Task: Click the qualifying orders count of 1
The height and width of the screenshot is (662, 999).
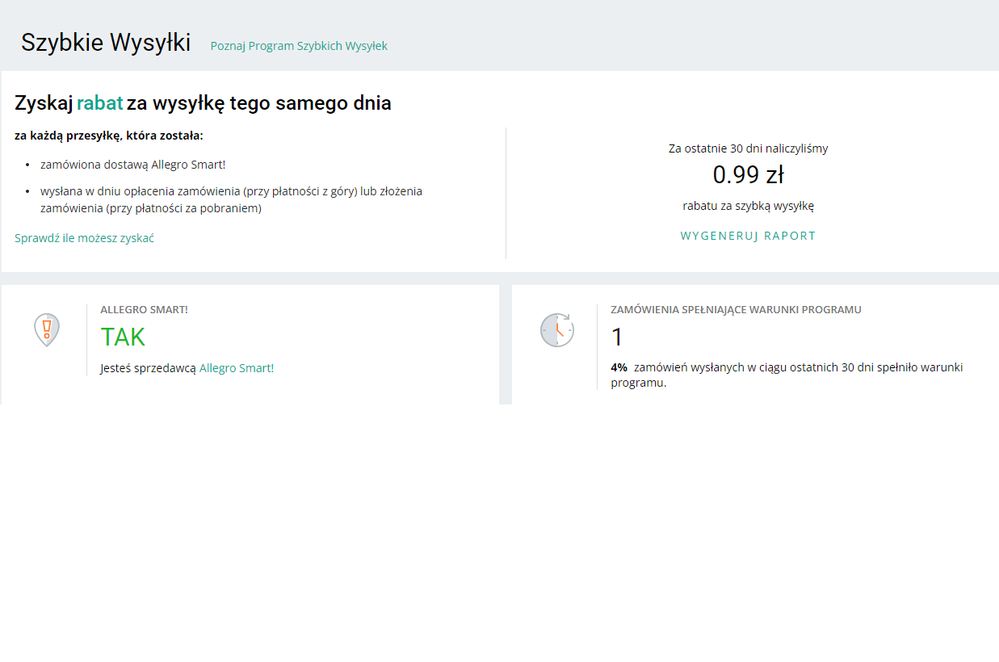Action: pyautogui.click(x=617, y=337)
